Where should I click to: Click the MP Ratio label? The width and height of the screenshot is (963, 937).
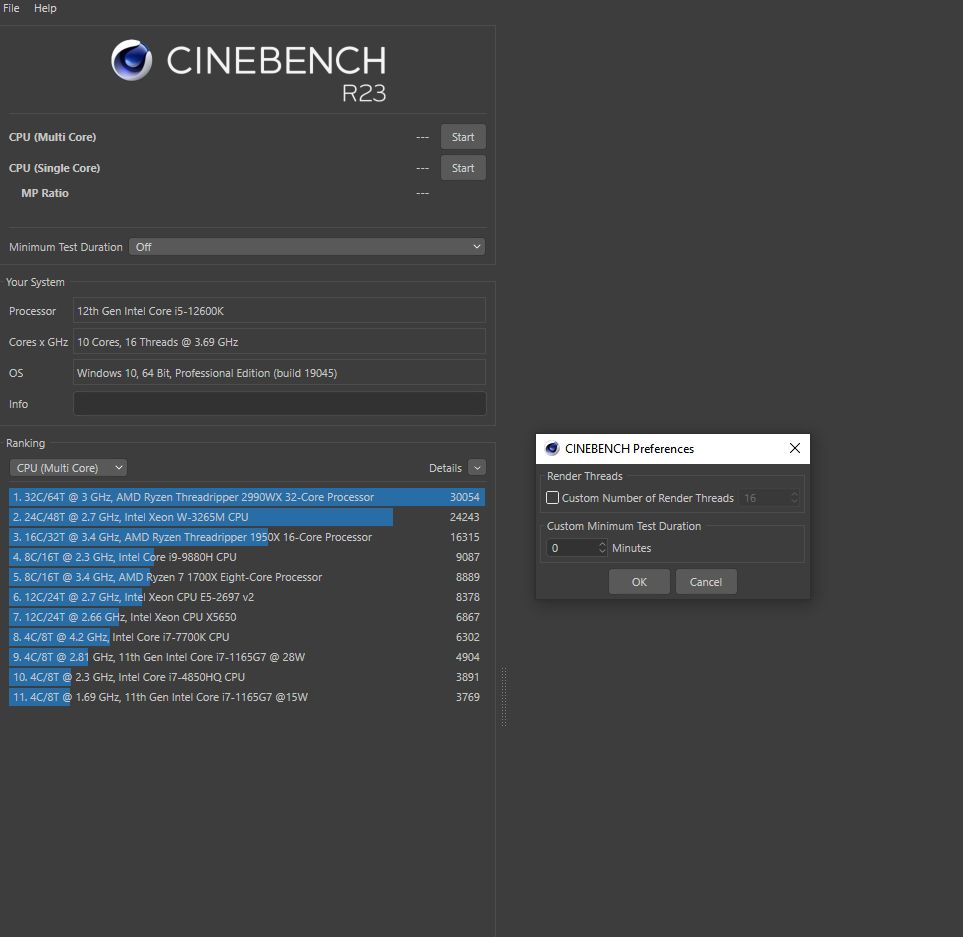(x=45, y=193)
